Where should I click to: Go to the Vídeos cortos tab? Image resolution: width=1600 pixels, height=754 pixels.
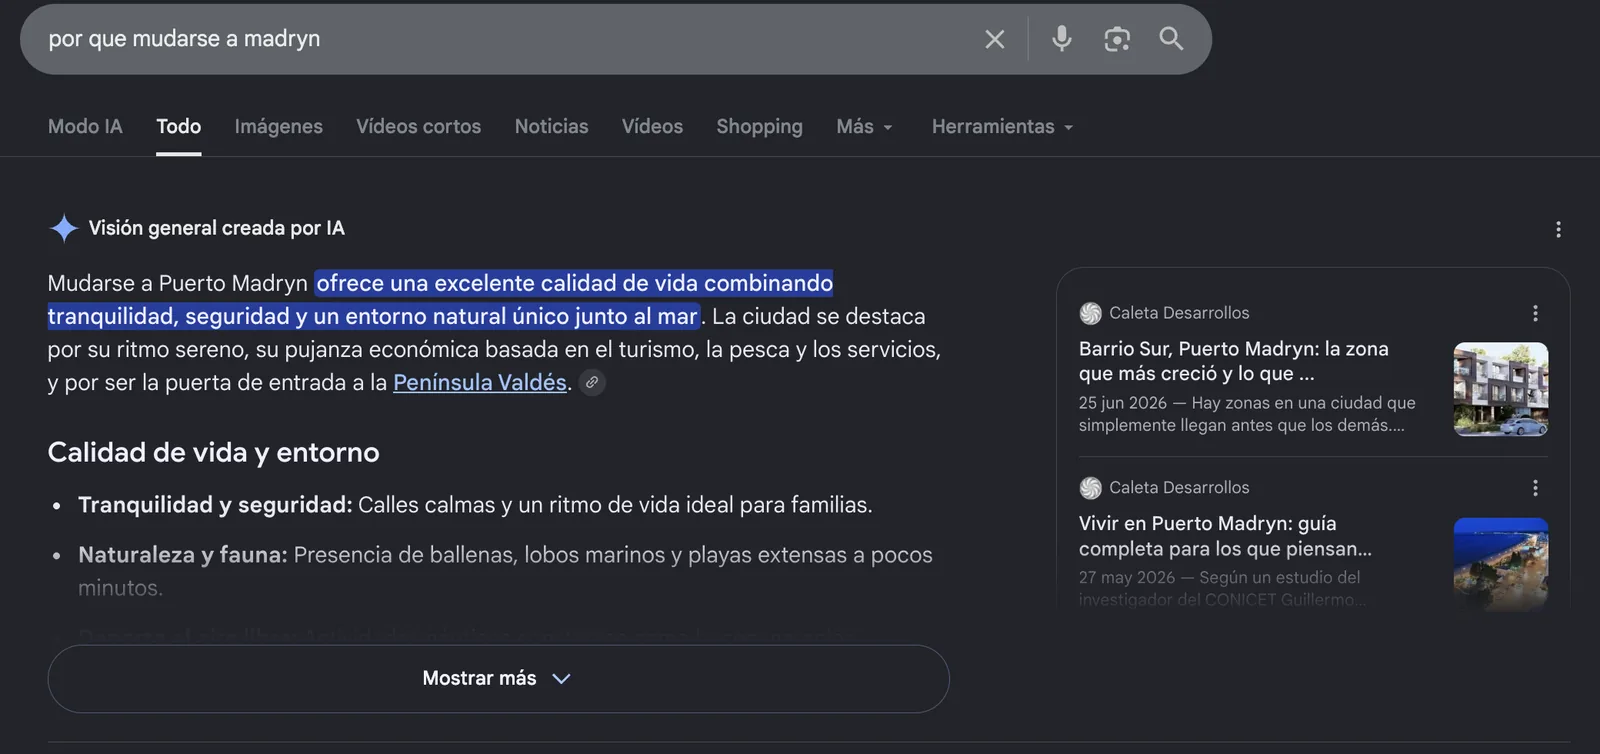click(419, 127)
